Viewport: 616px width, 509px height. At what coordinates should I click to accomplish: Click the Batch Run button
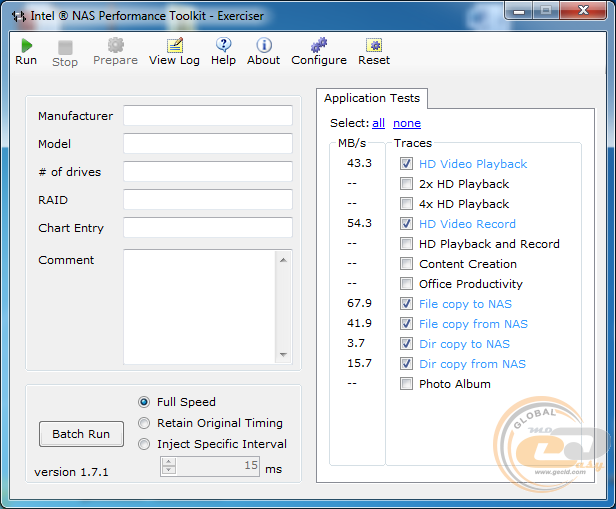tap(81, 434)
